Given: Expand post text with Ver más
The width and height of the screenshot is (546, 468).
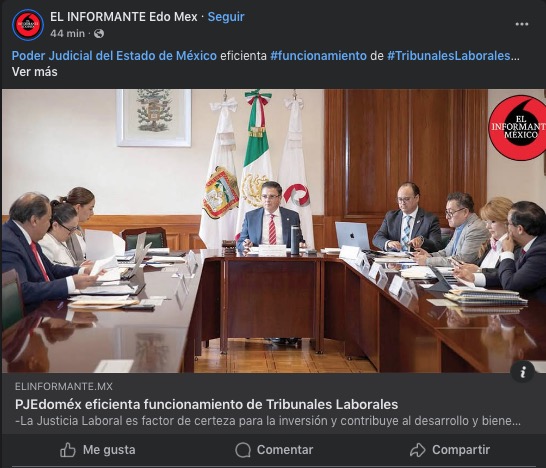Looking at the screenshot, I should coord(34,72).
